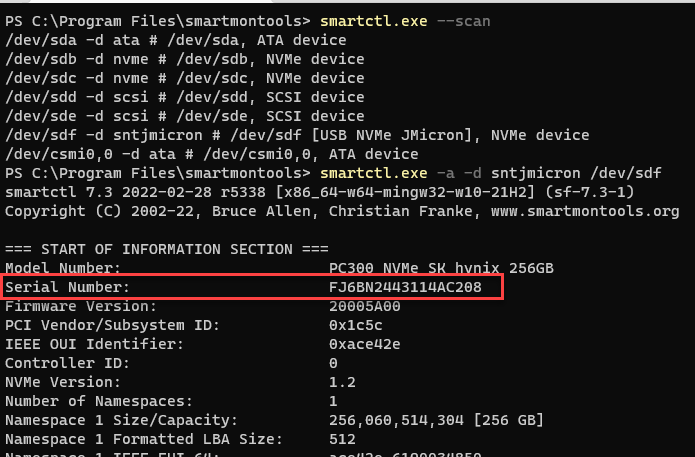695x457 pixels.
Task: Click the /dev/sda ATA device scan line
Action: [x=175, y=40]
